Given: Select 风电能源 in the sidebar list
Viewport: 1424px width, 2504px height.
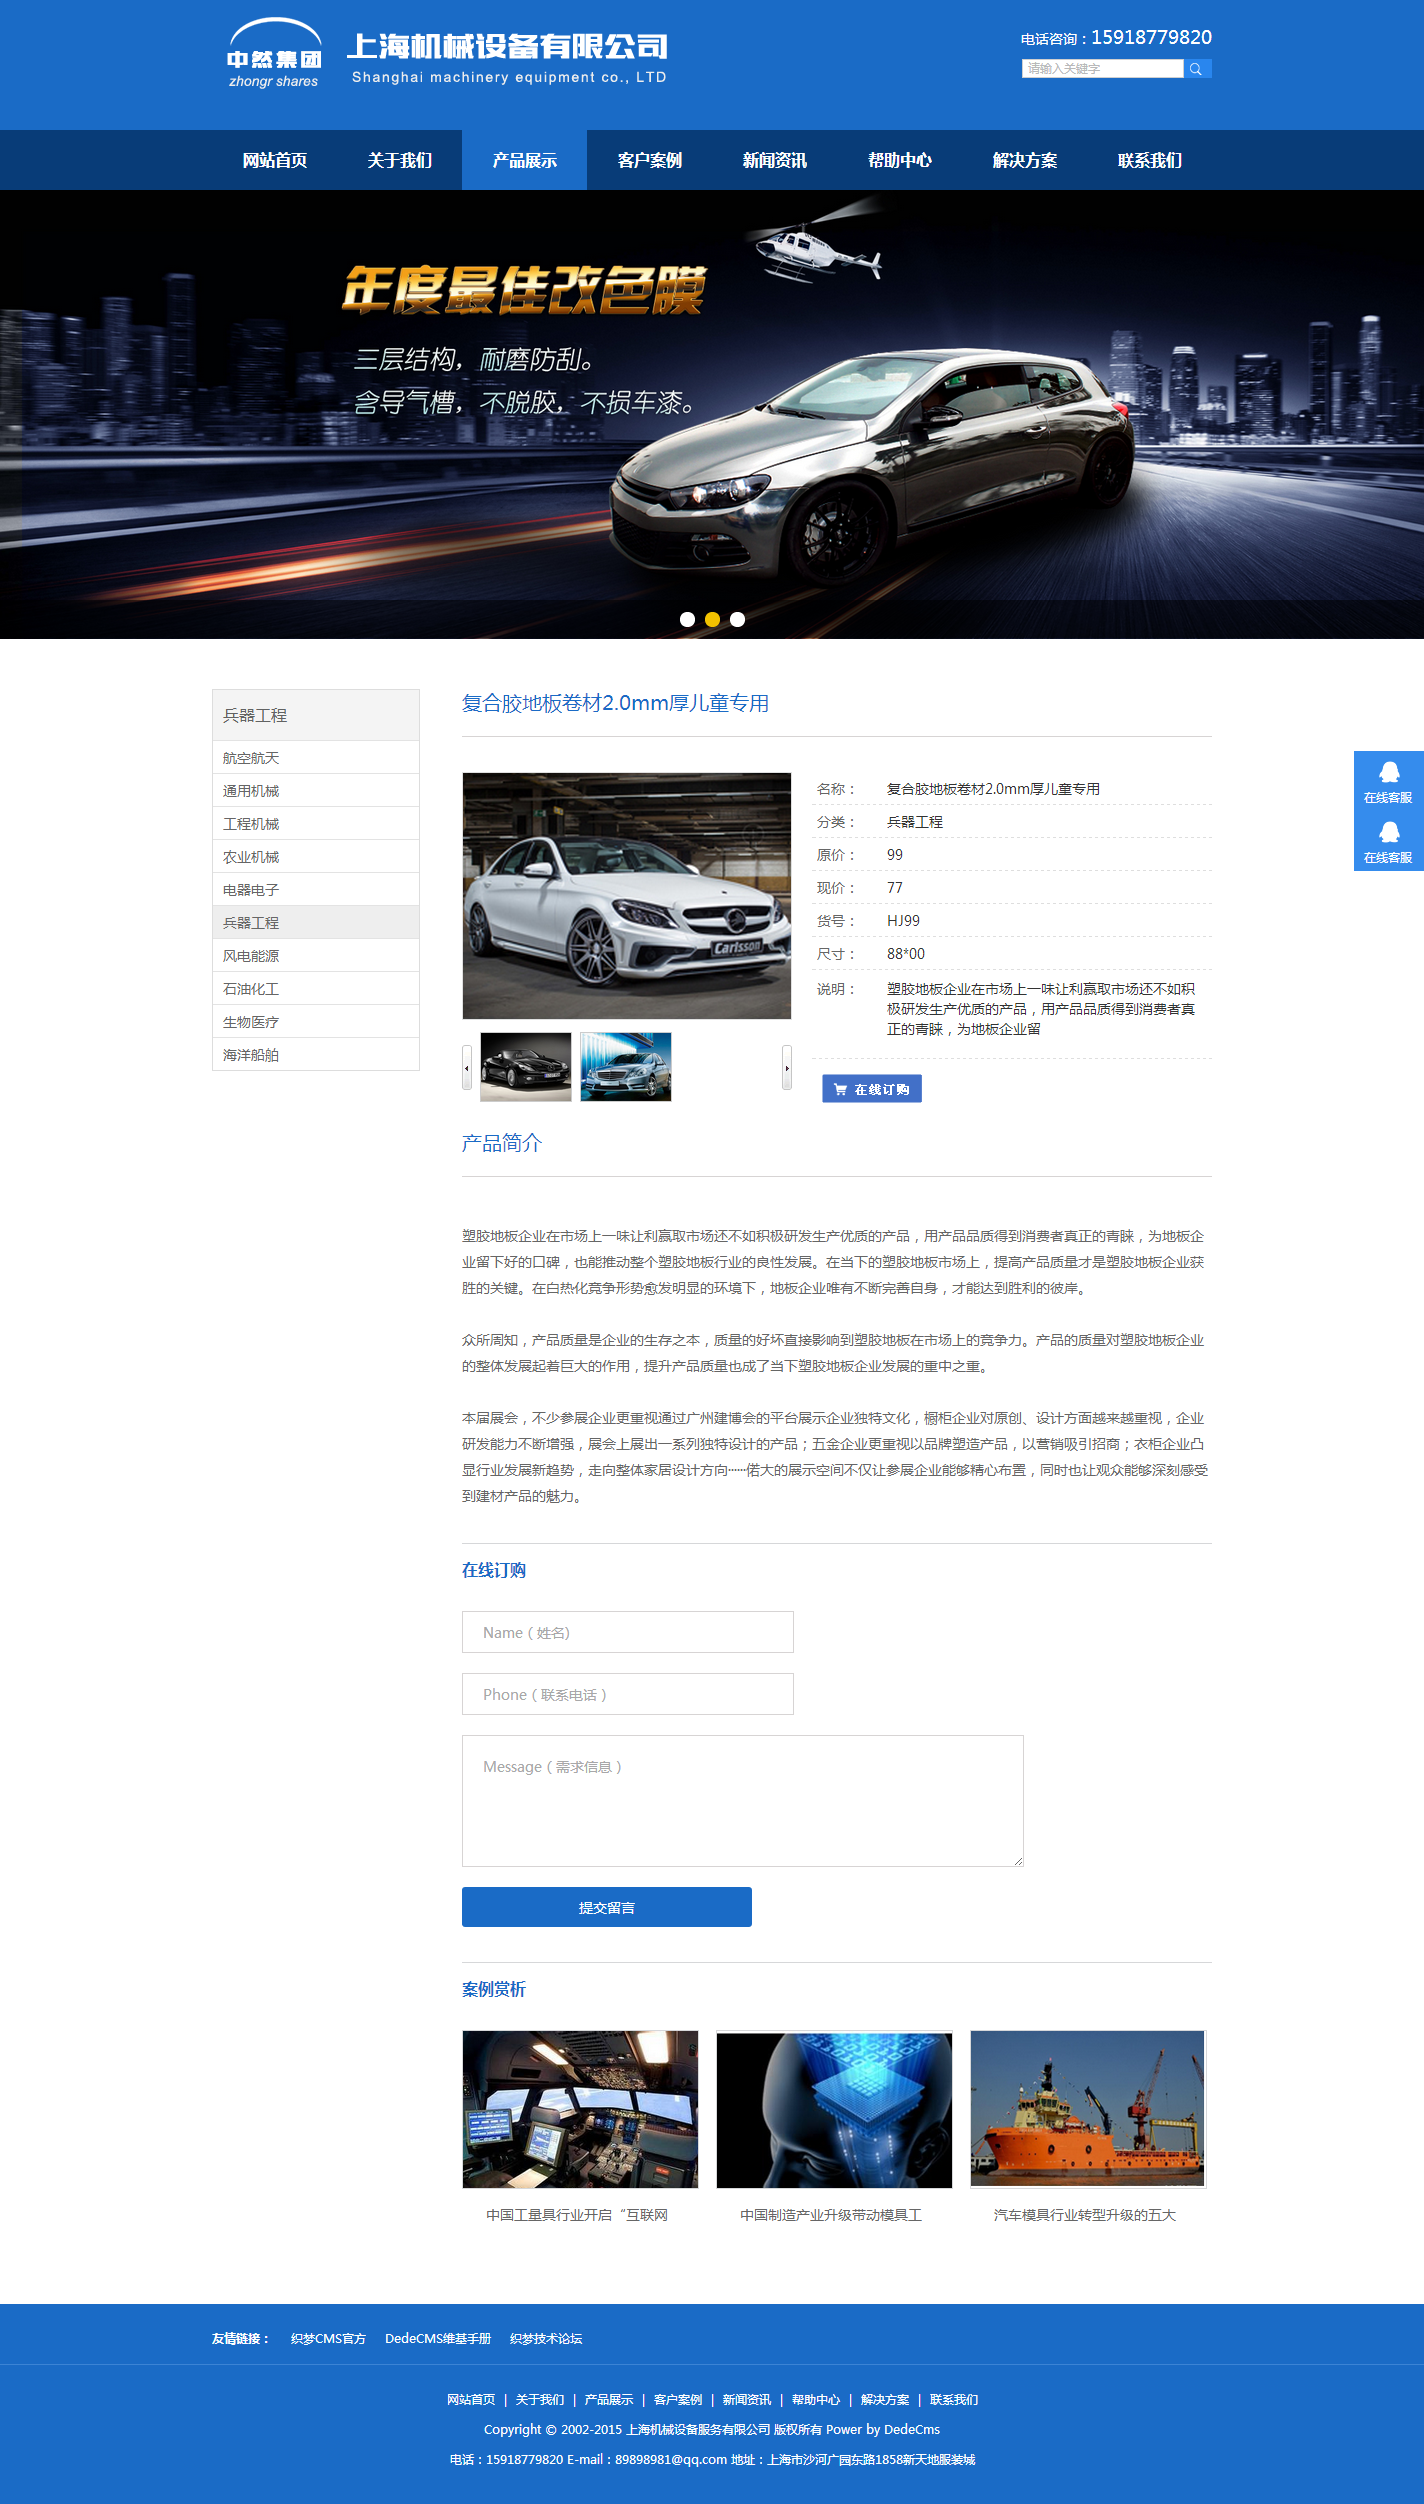Looking at the screenshot, I should click(x=251, y=956).
